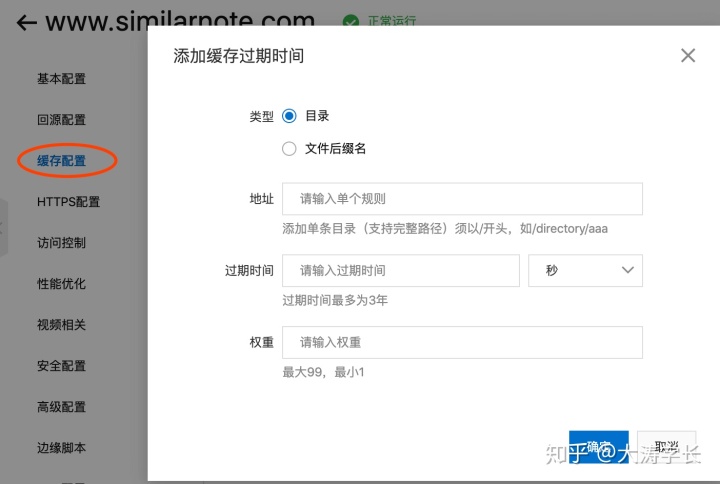
Task: Open 回源配置 in the sidebar
Action: point(62,120)
